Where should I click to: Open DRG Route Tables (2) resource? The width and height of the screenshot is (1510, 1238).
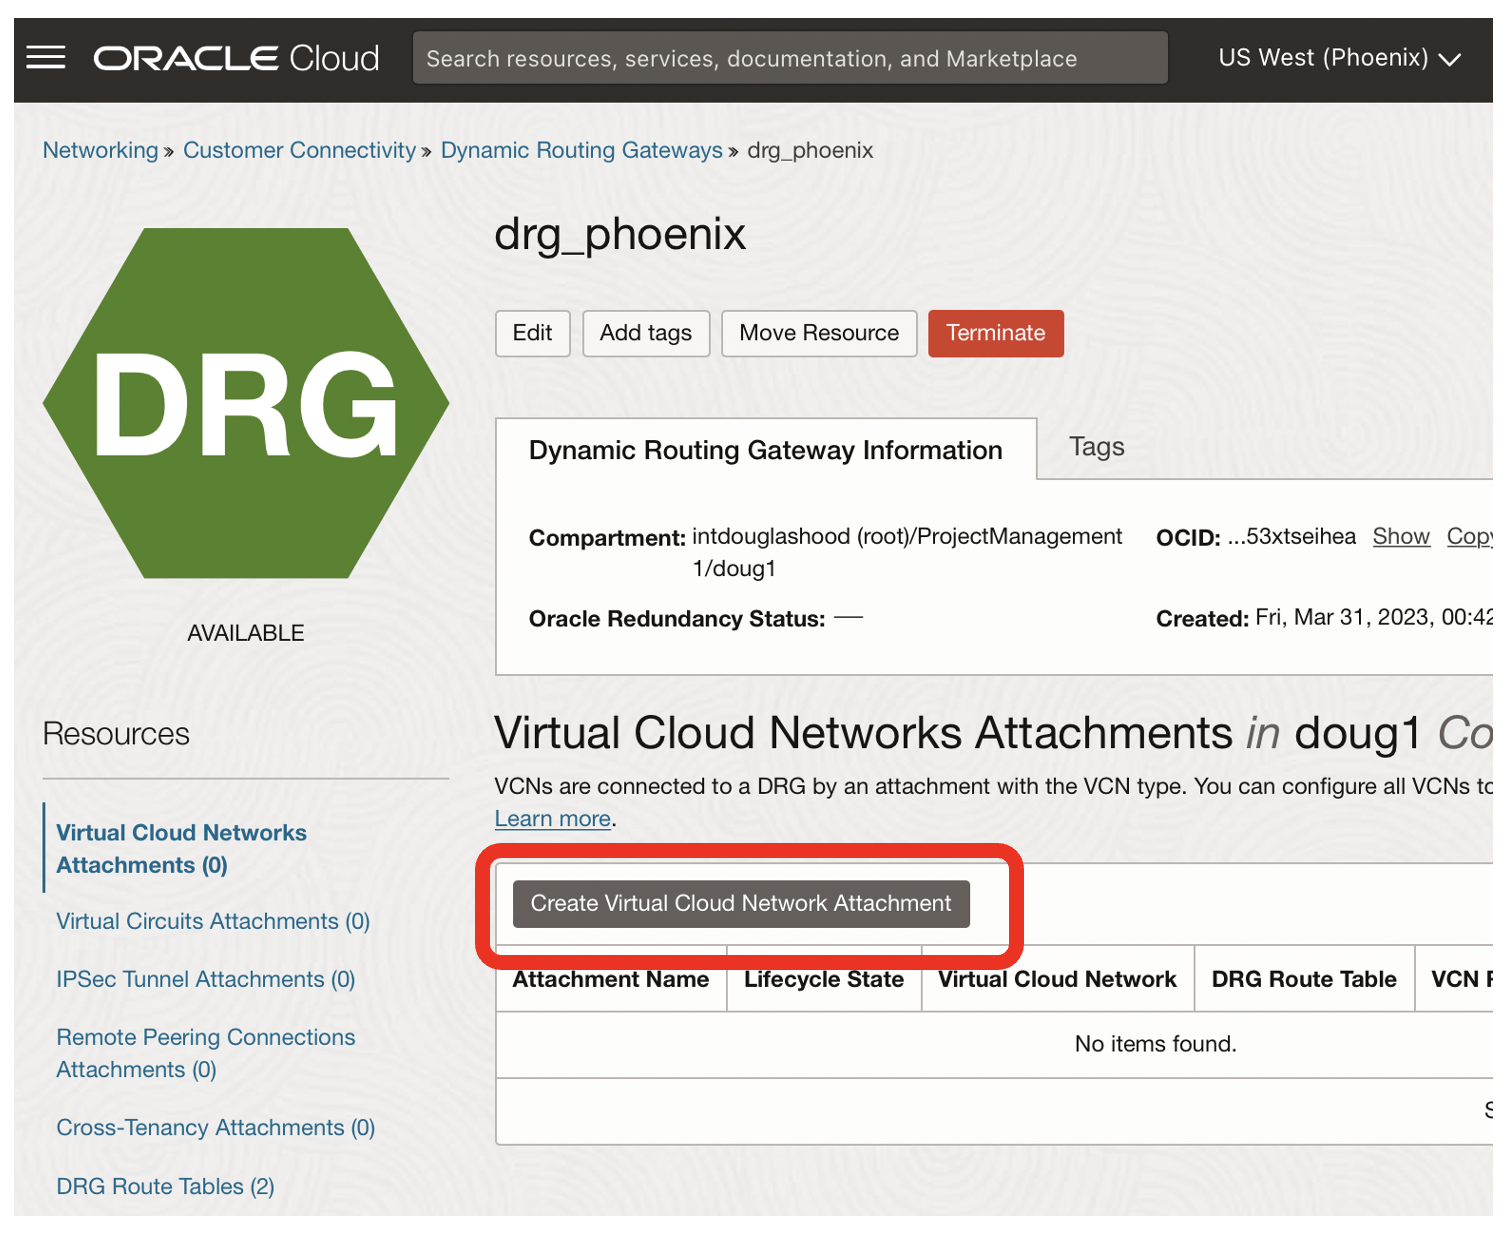point(165,1186)
